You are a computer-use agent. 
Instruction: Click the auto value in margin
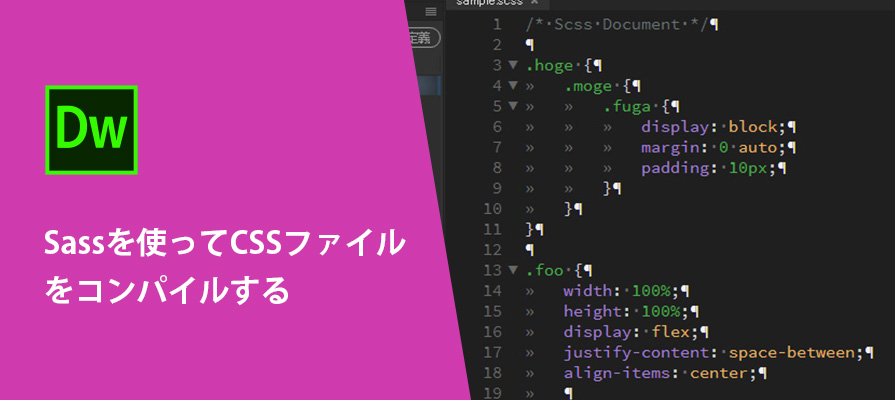click(x=758, y=148)
